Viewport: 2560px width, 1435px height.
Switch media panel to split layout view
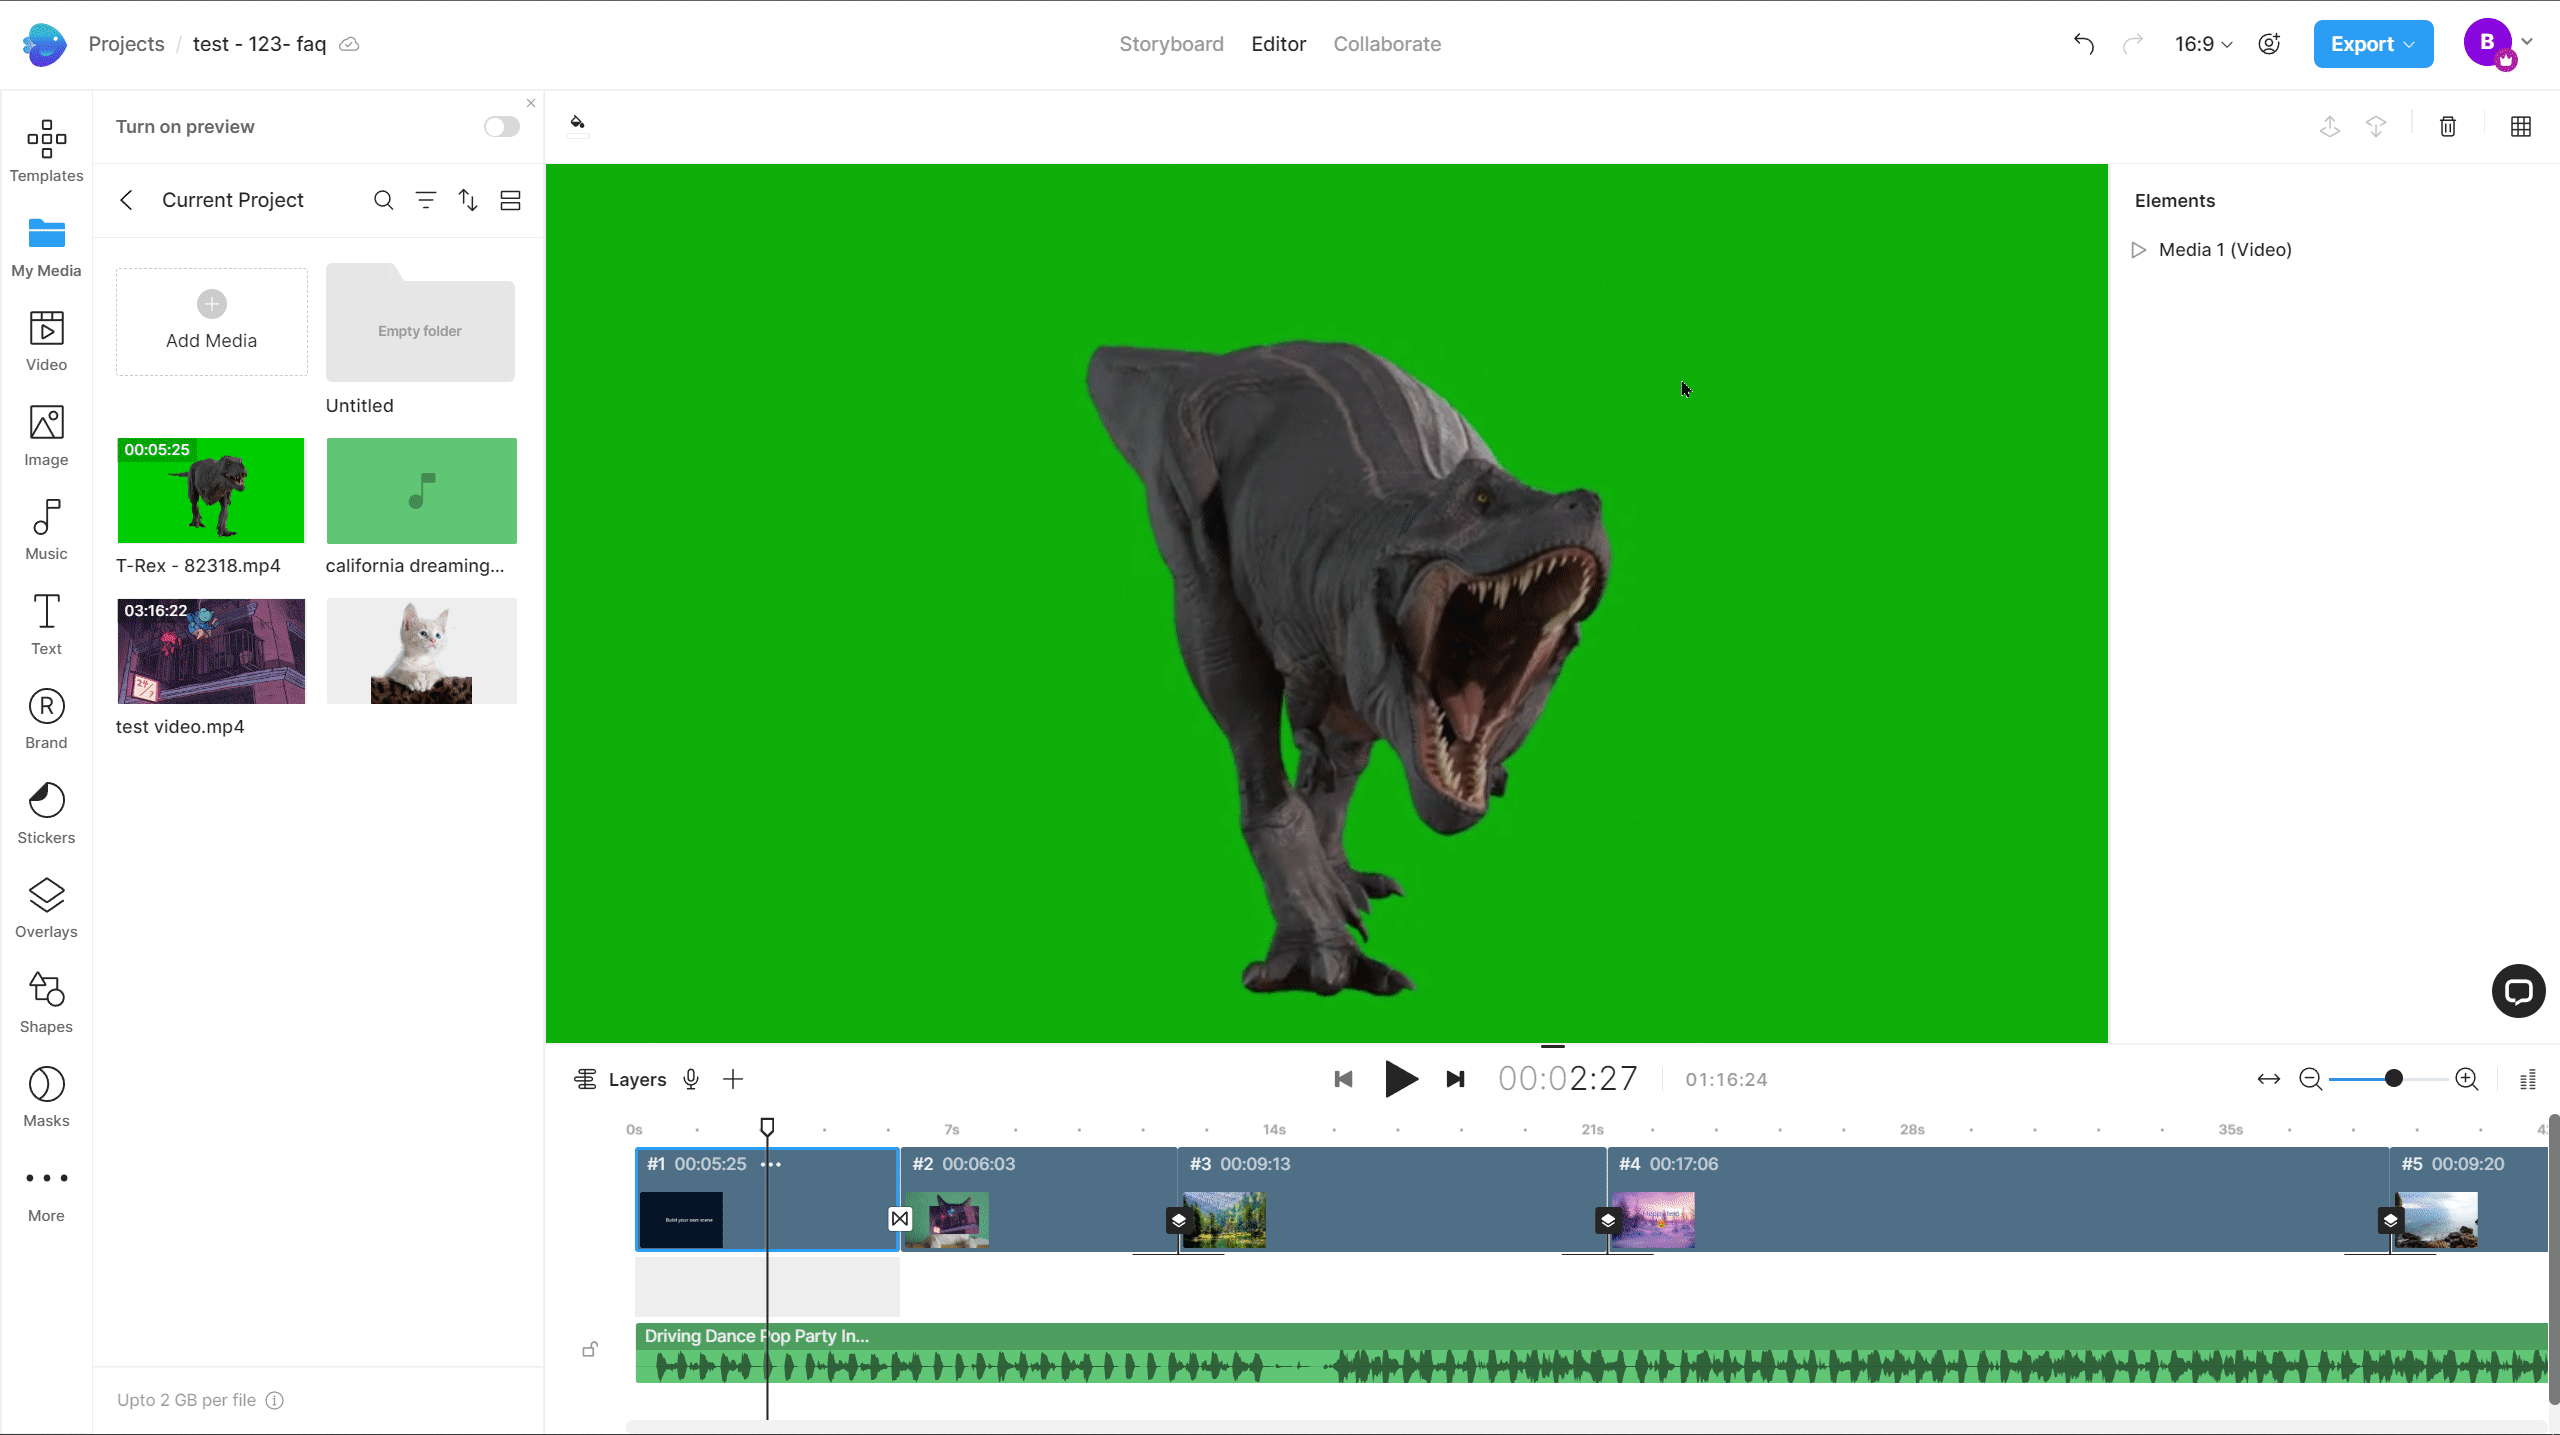pos(509,200)
